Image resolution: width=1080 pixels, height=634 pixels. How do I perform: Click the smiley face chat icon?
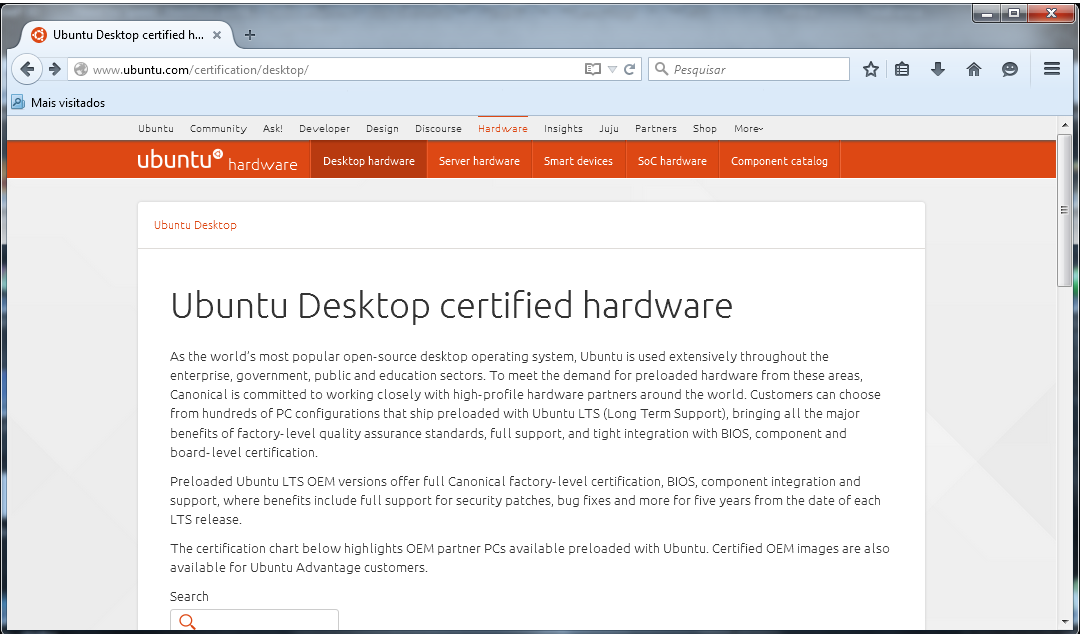click(x=1010, y=69)
